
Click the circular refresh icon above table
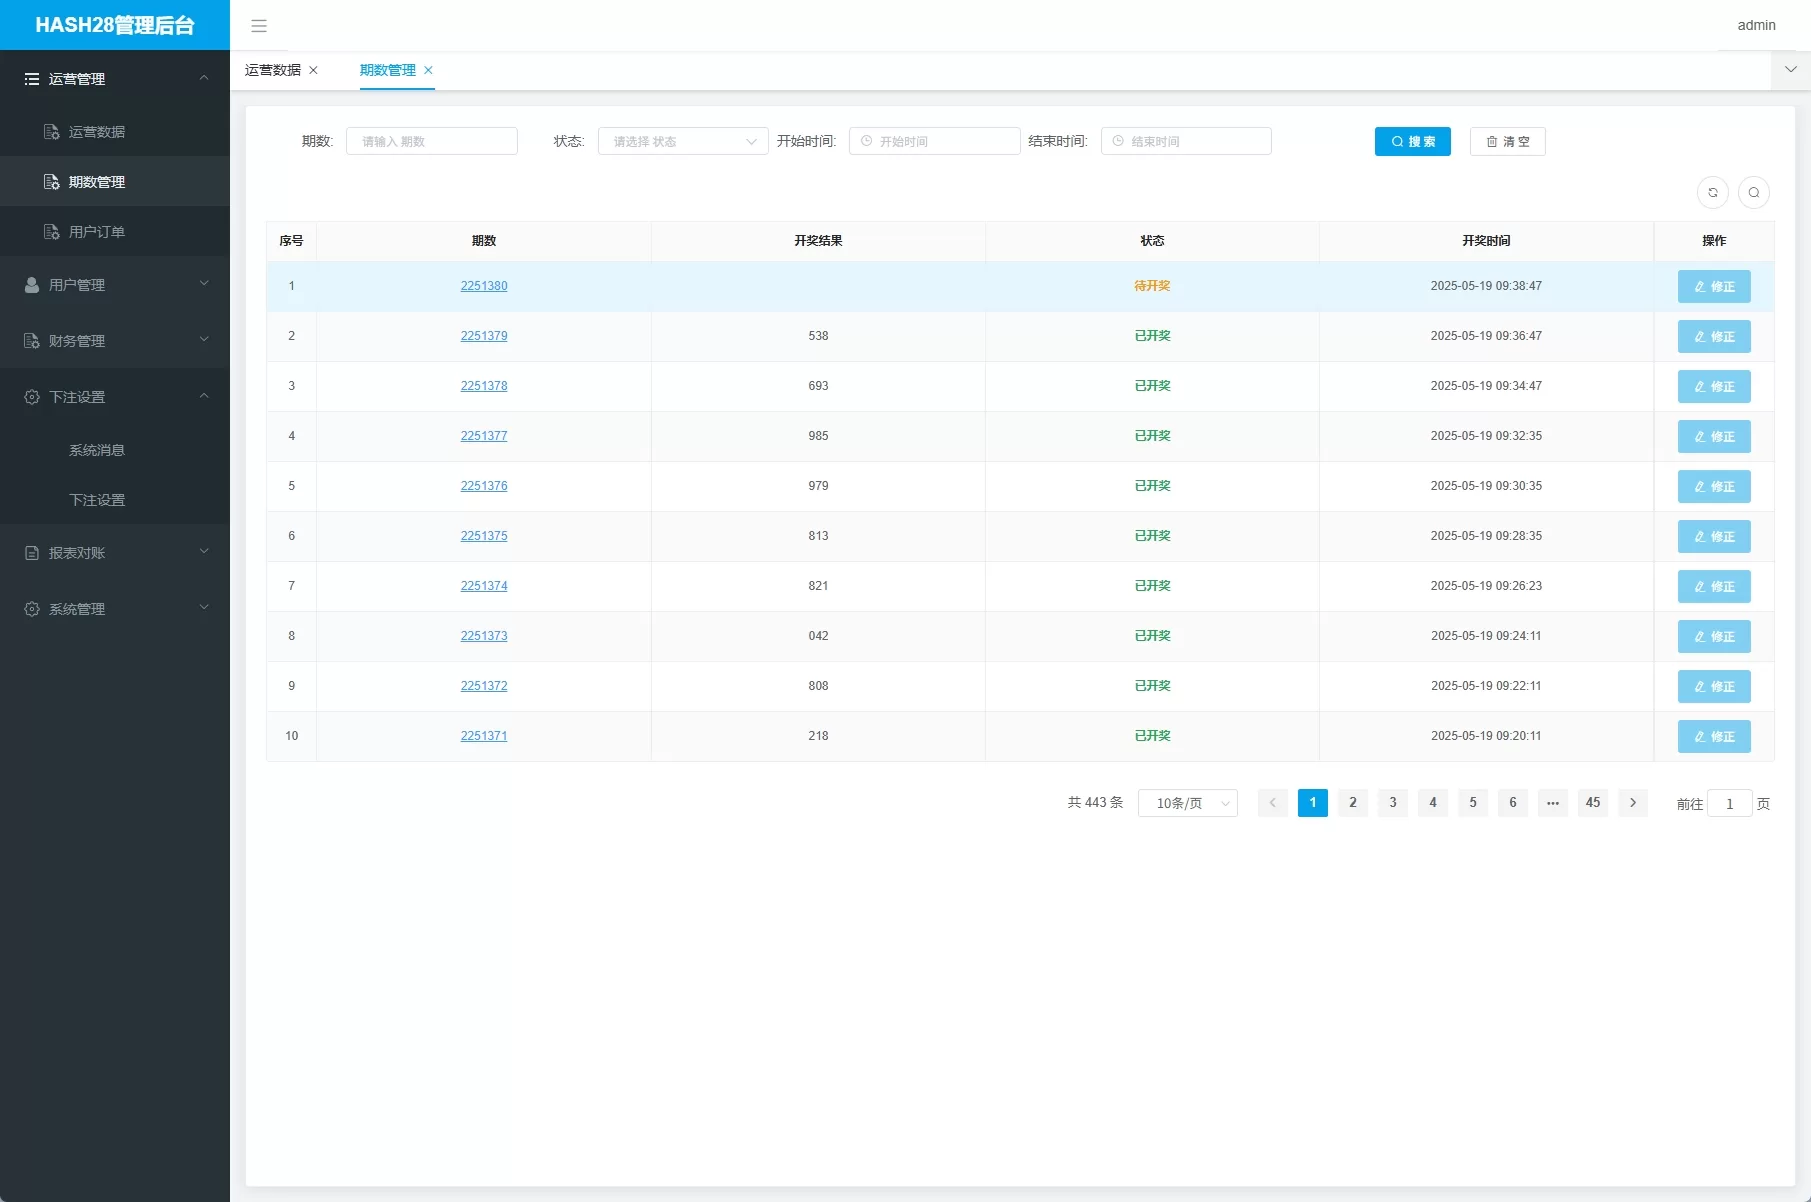pyautogui.click(x=1712, y=192)
